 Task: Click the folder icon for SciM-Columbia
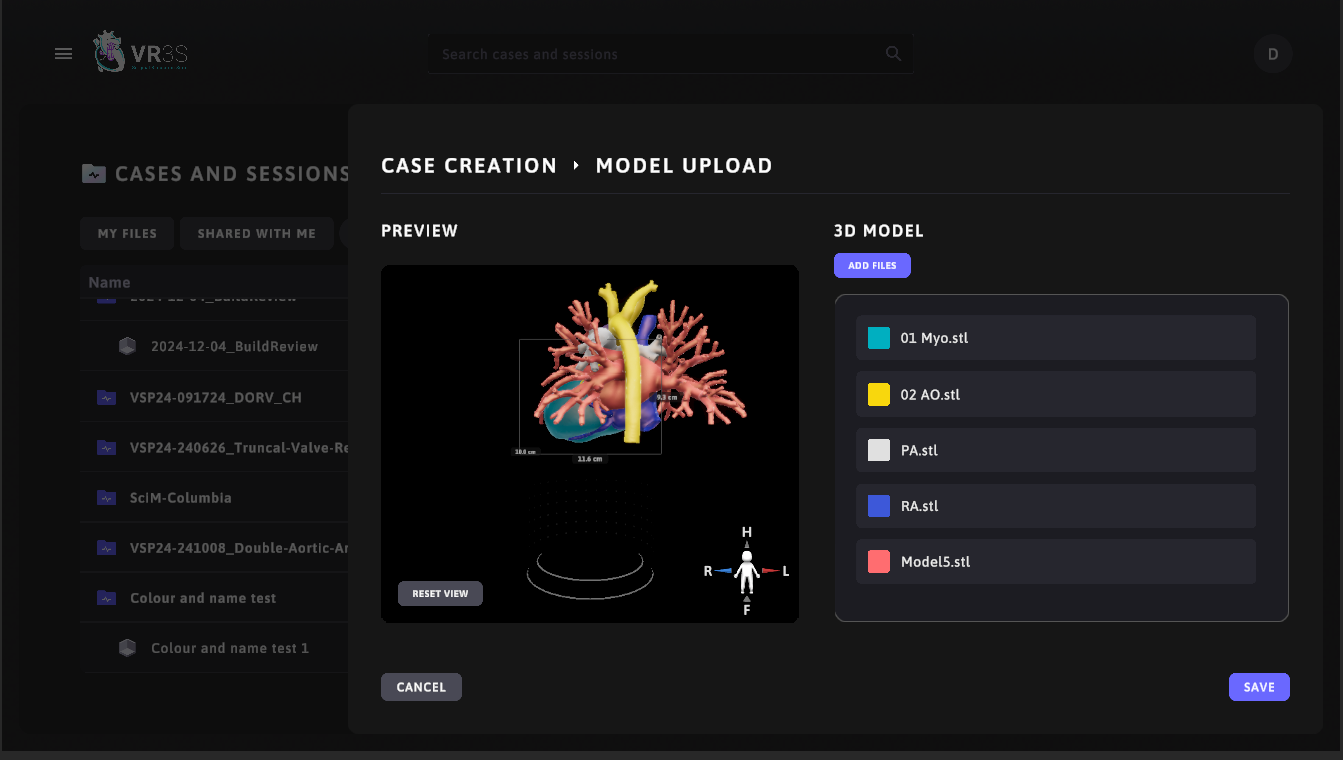coord(106,498)
